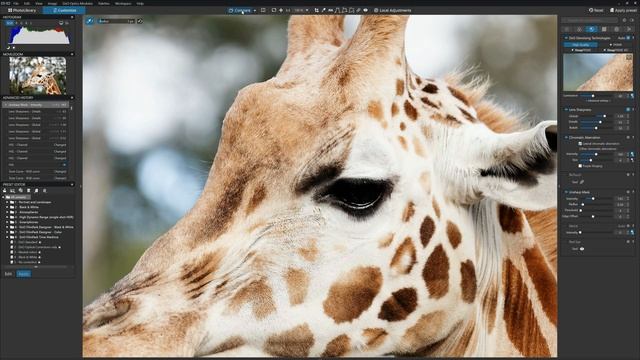Screen dimensions: 640x360
Task: Zoom the image to 1:1
Action: point(288,10)
